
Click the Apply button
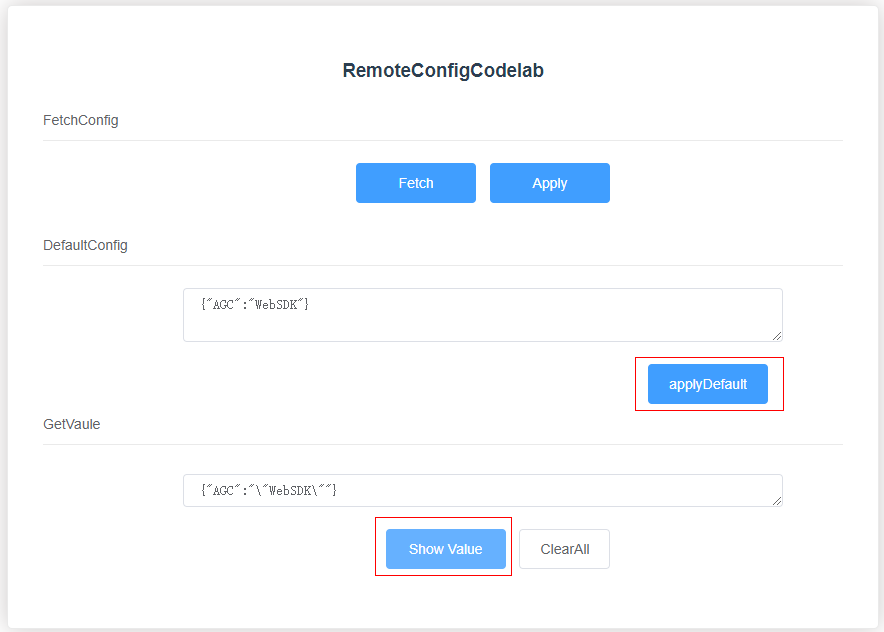click(549, 183)
